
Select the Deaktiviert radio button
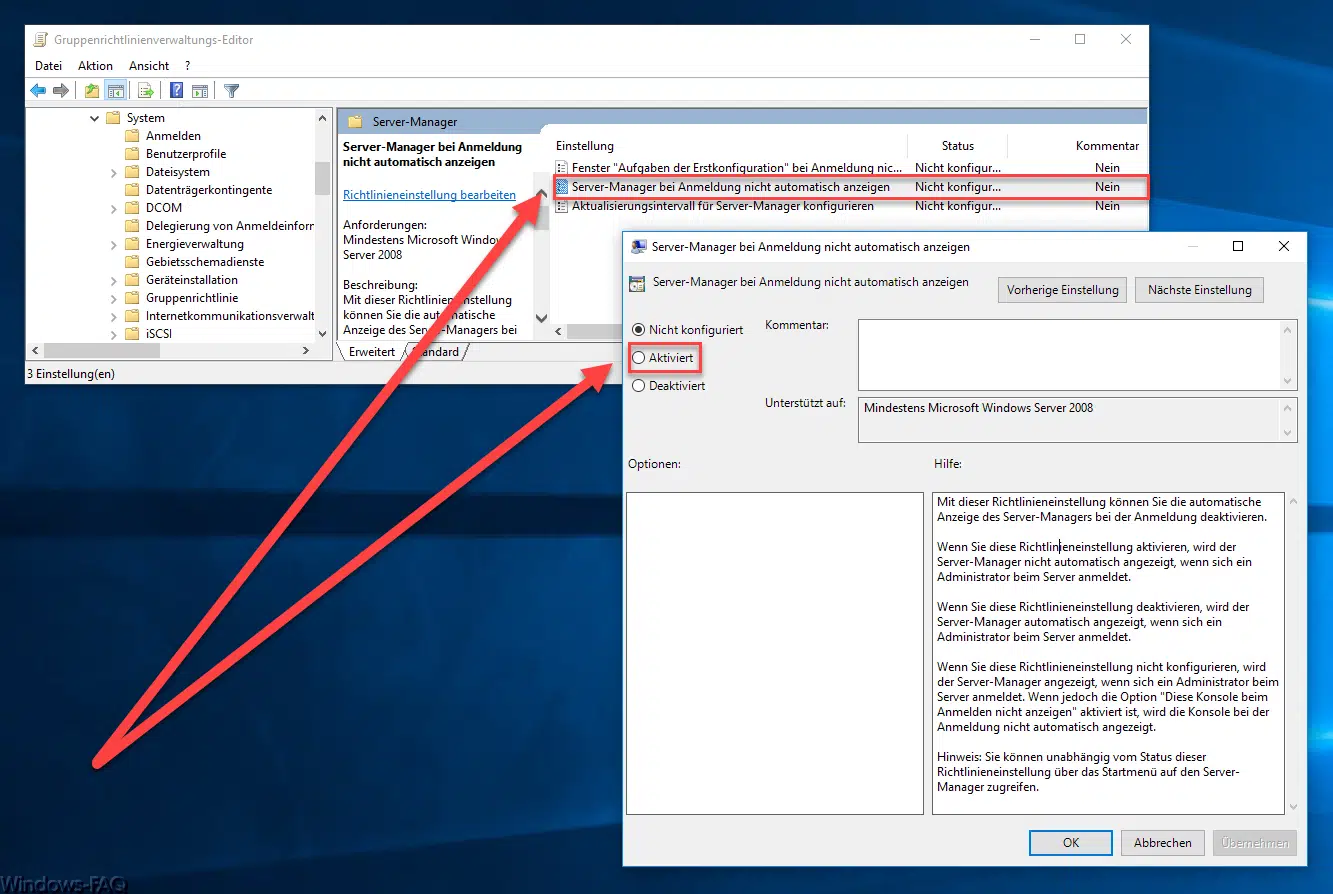[639, 385]
